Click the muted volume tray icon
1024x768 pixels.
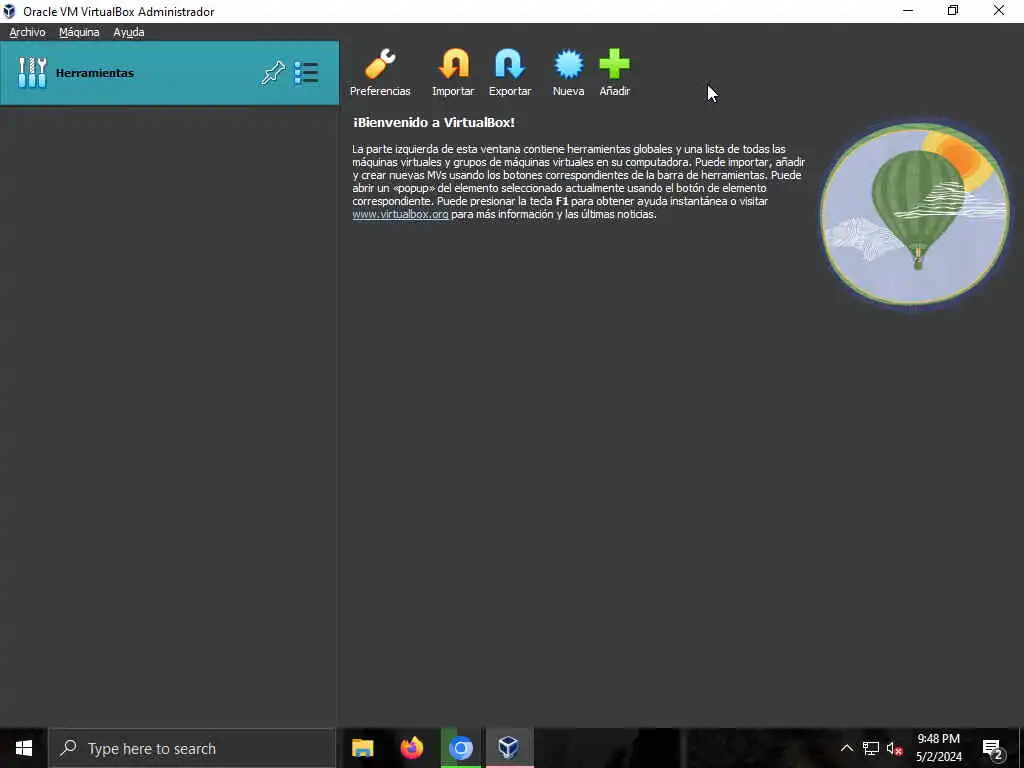(x=894, y=748)
